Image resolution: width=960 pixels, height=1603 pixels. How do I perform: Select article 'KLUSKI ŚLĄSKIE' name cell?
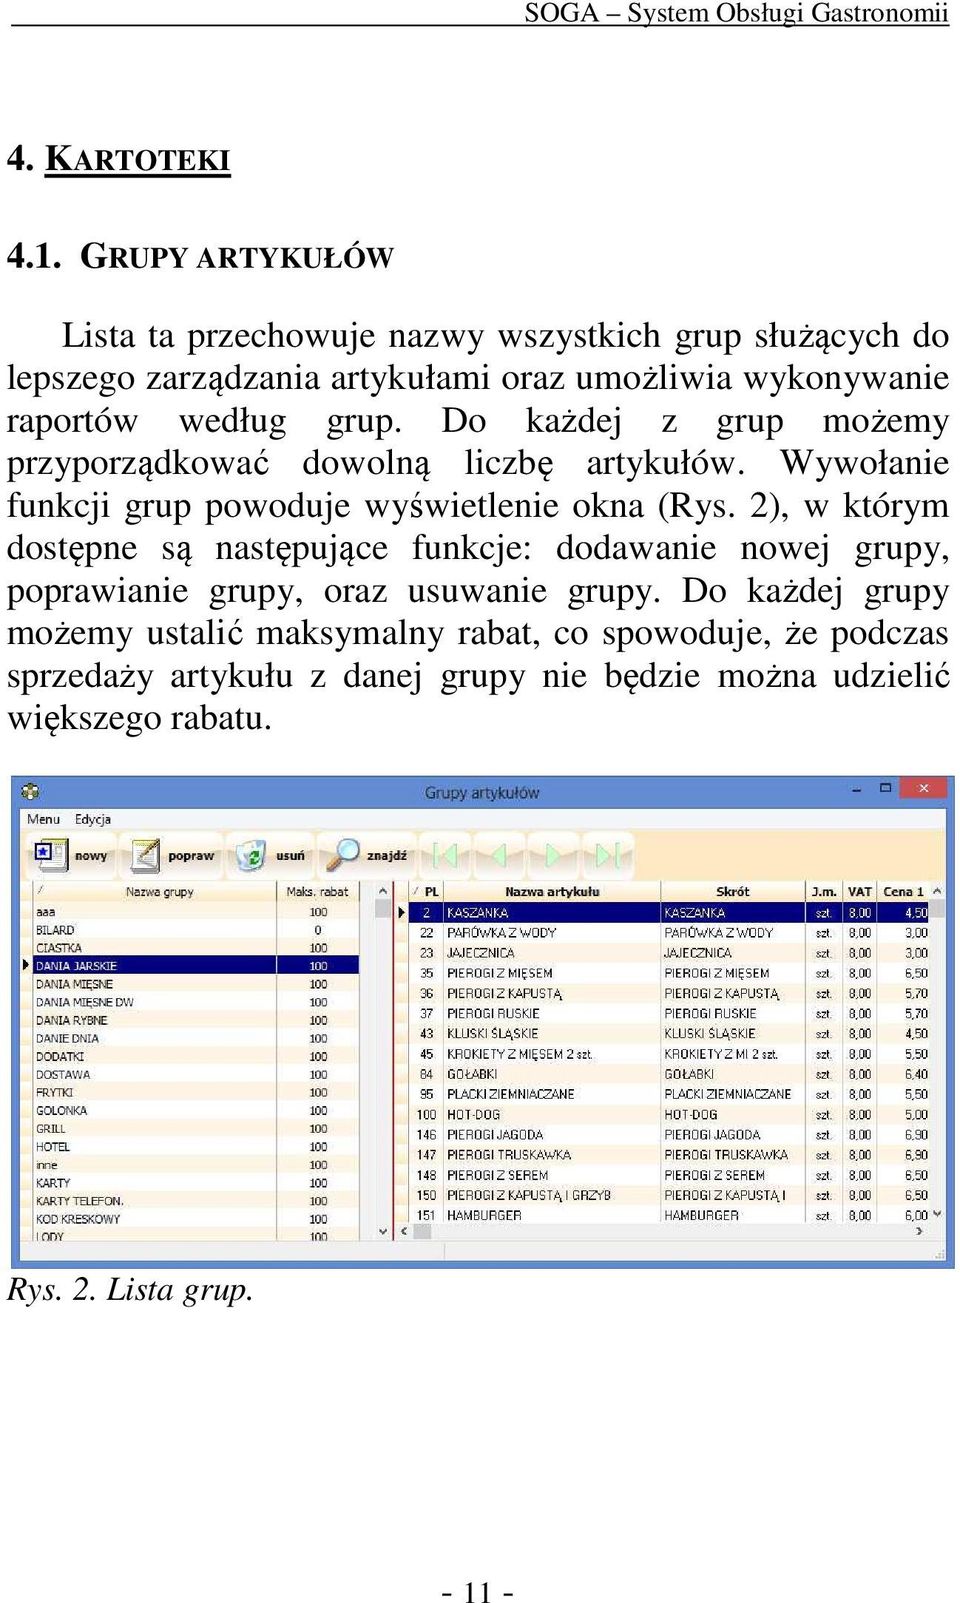coord(551,1033)
